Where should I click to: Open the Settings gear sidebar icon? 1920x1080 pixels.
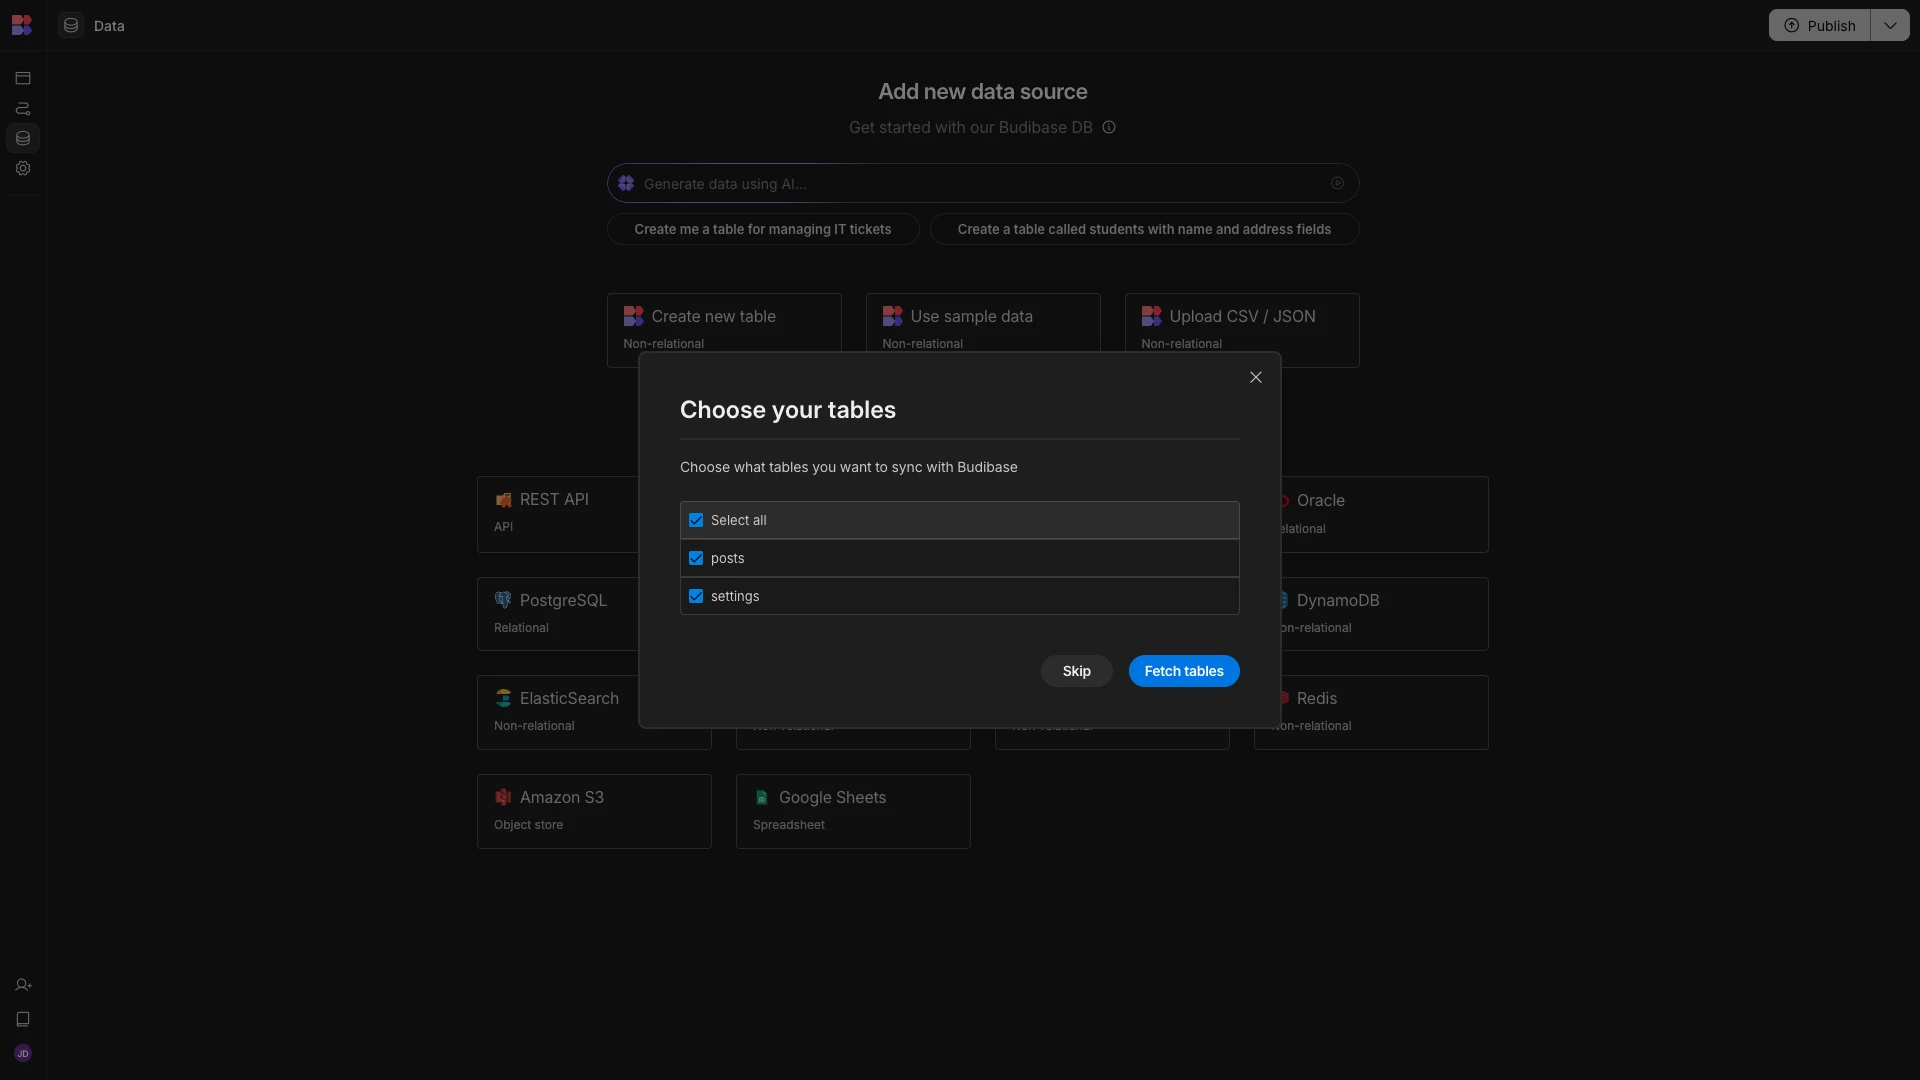pyautogui.click(x=23, y=168)
